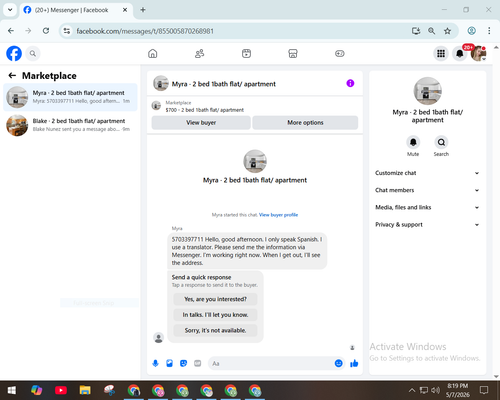Mute this conversation with the bell

413,142
